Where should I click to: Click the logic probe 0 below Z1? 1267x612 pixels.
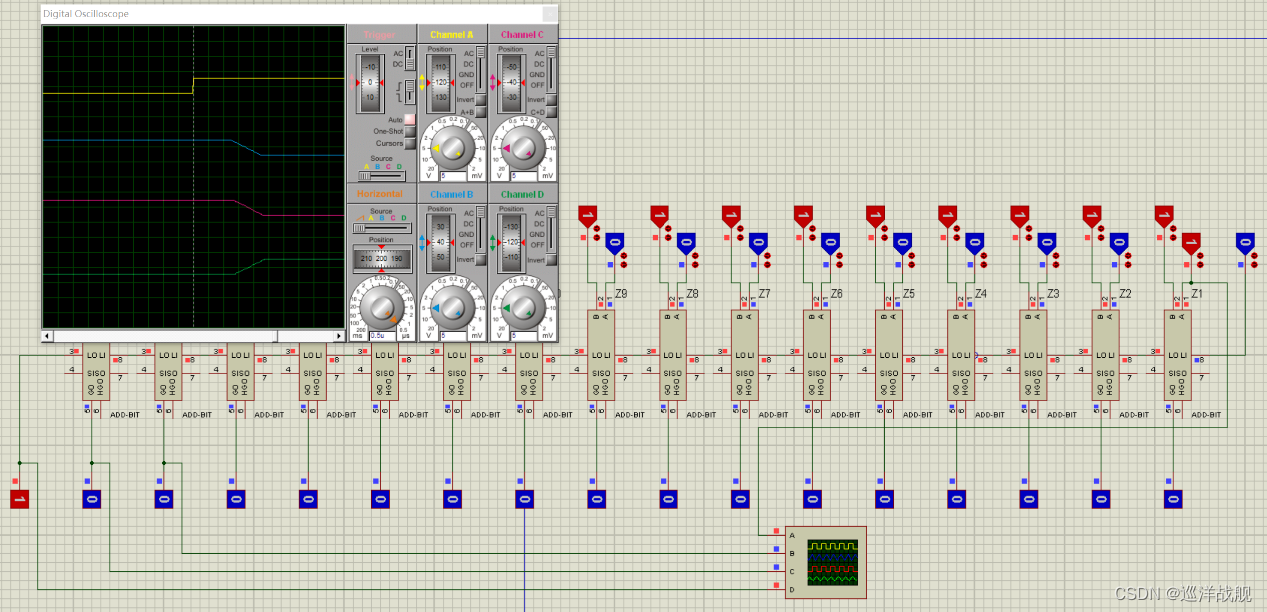pyautogui.click(x=1172, y=498)
